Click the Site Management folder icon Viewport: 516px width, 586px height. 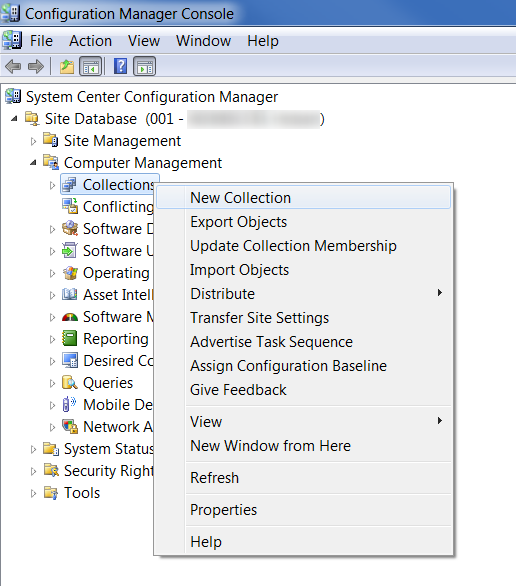(x=50, y=140)
